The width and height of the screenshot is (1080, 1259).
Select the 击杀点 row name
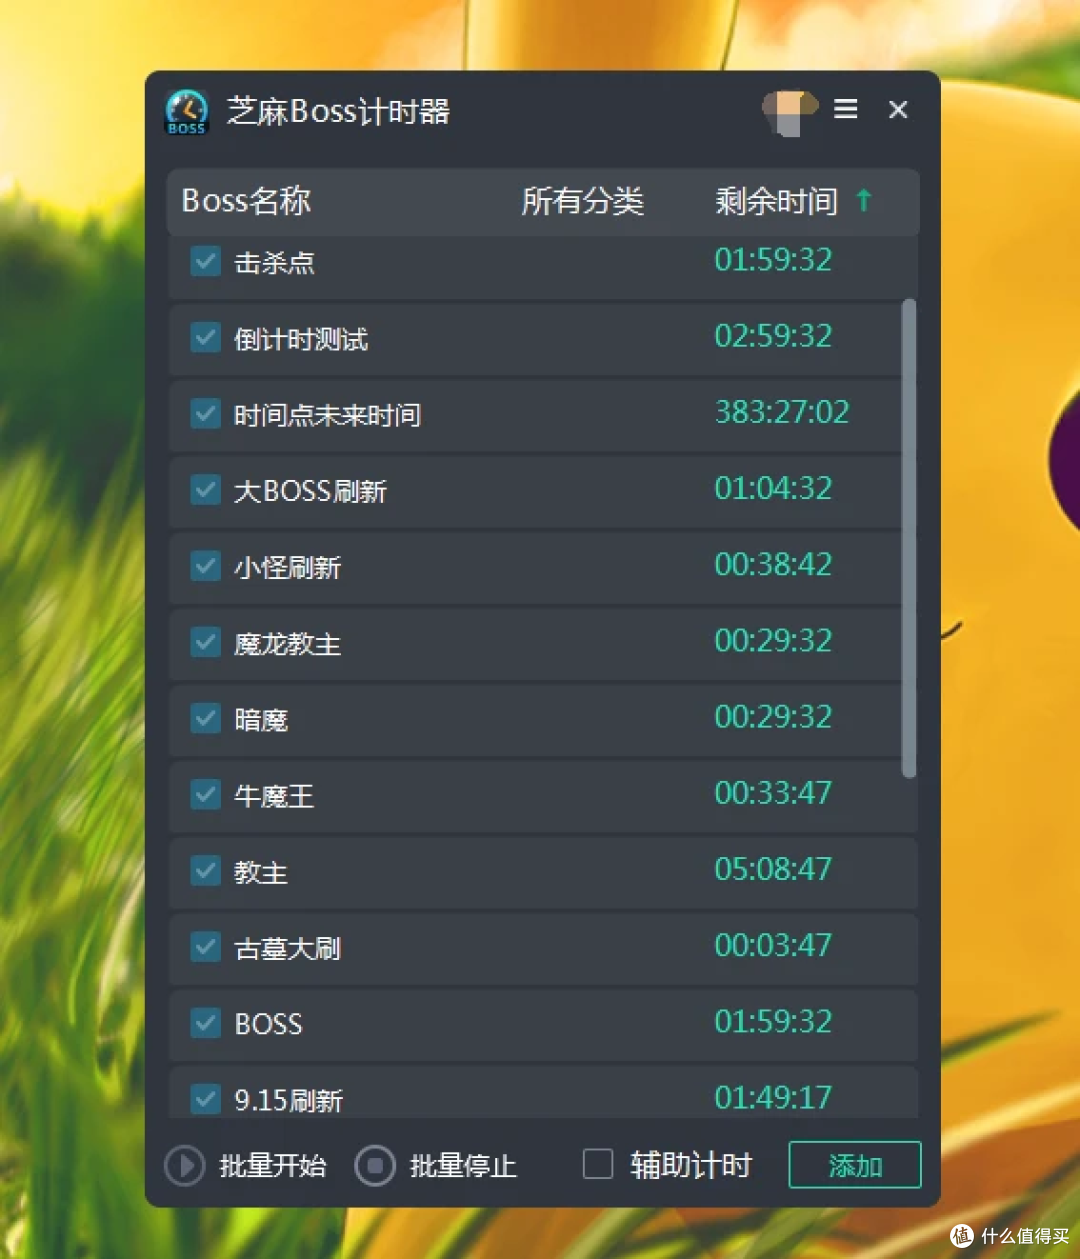tap(274, 263)
